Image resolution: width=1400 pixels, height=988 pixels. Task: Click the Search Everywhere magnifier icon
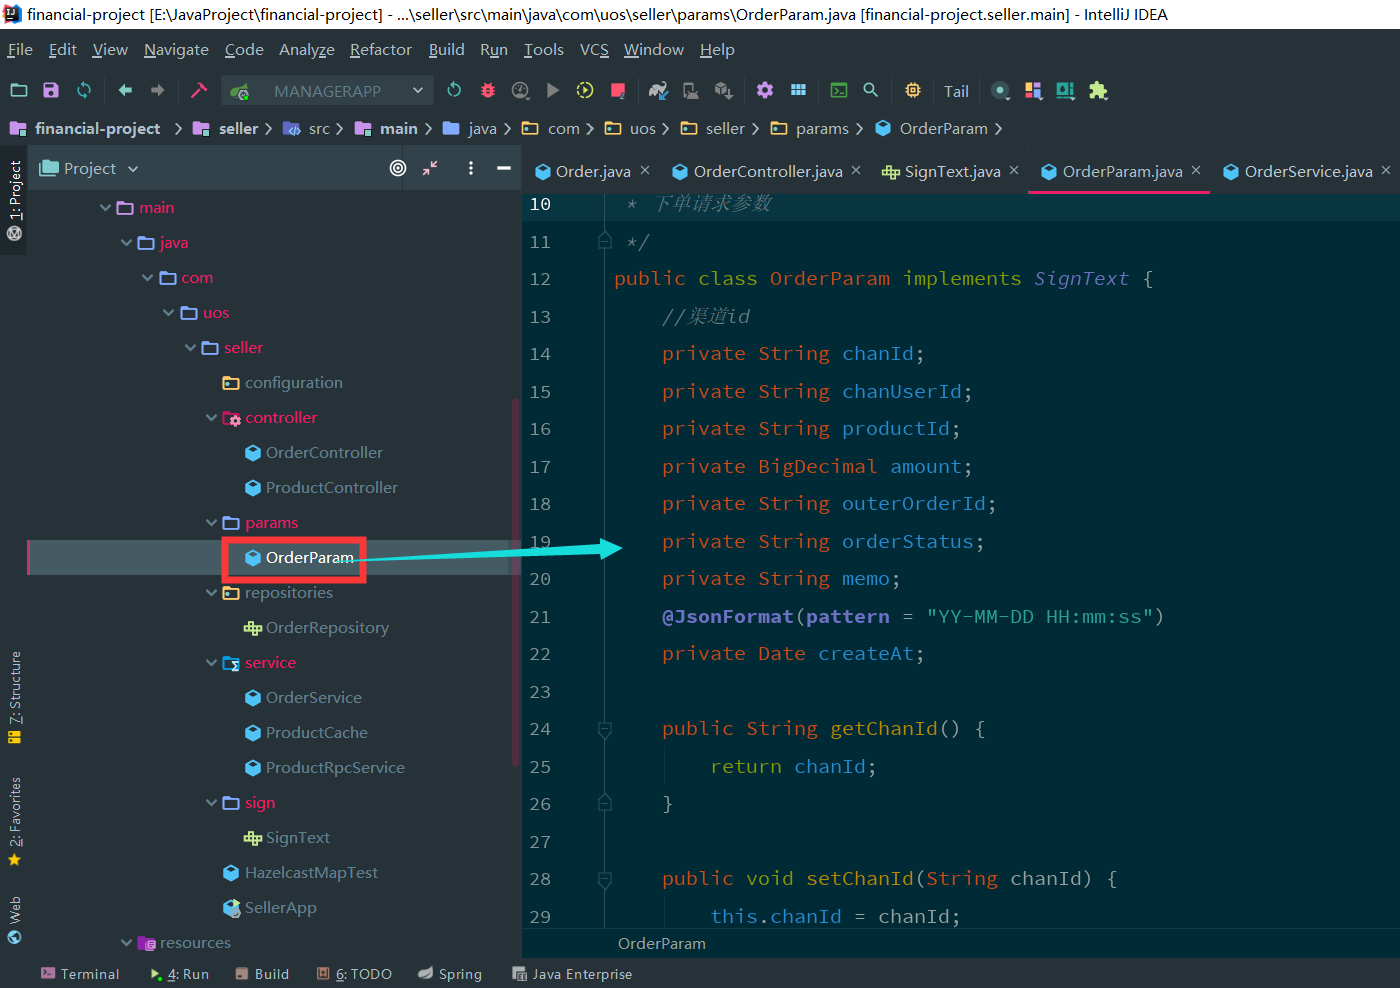click(871, 90)
